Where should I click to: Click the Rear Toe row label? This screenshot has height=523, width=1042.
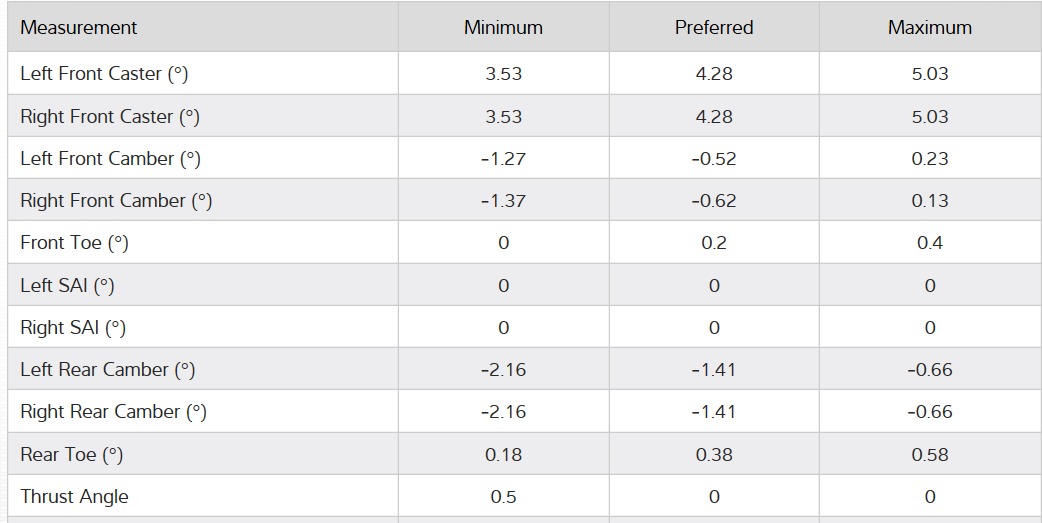coord(71,455)
